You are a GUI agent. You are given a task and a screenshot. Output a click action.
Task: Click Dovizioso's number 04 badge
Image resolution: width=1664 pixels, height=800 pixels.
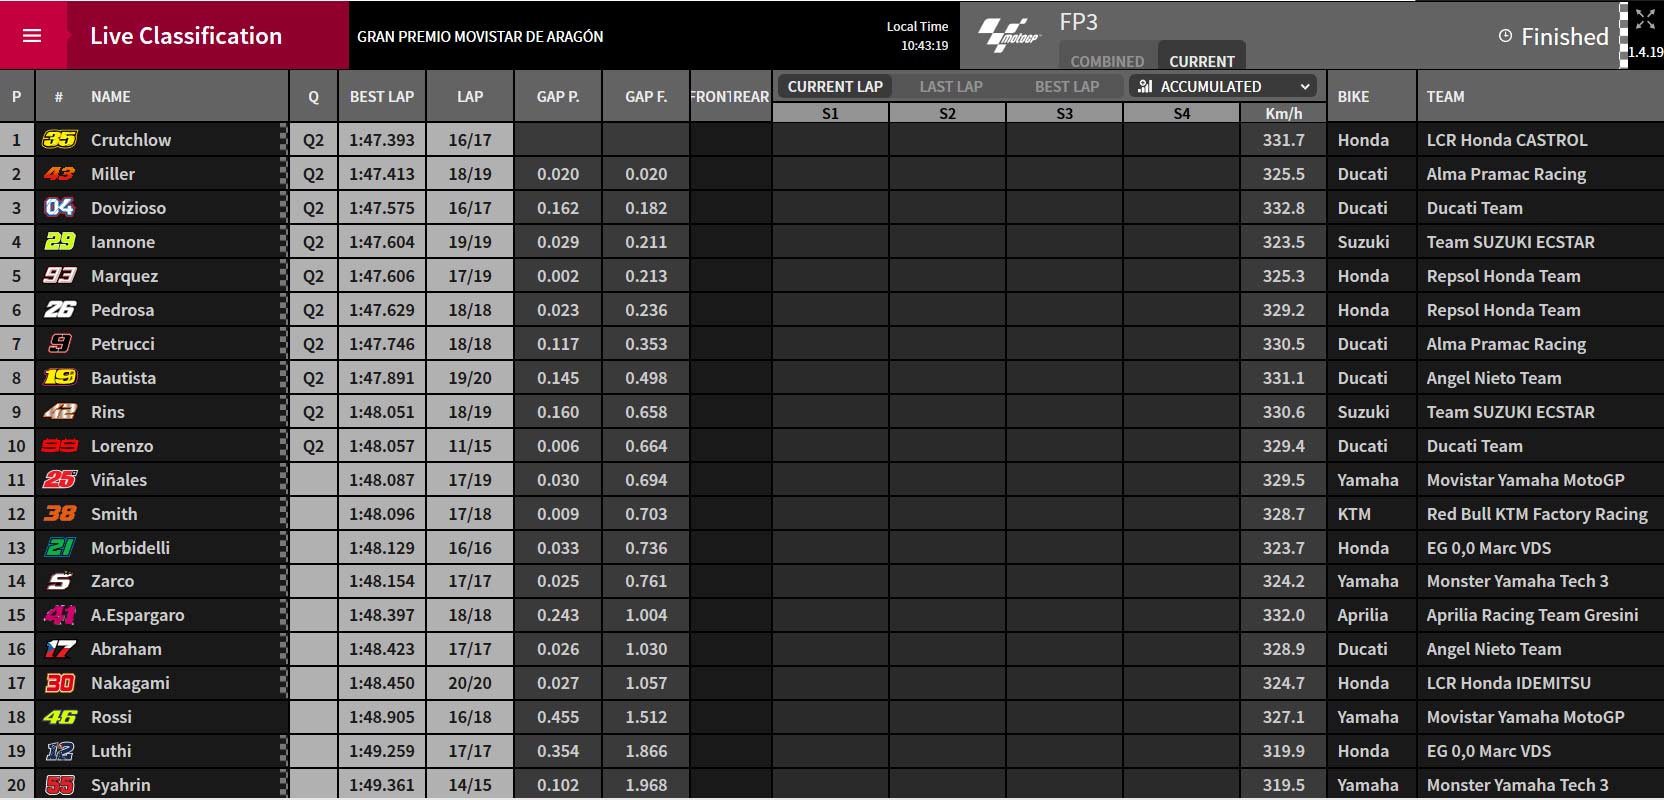(59, 207)
